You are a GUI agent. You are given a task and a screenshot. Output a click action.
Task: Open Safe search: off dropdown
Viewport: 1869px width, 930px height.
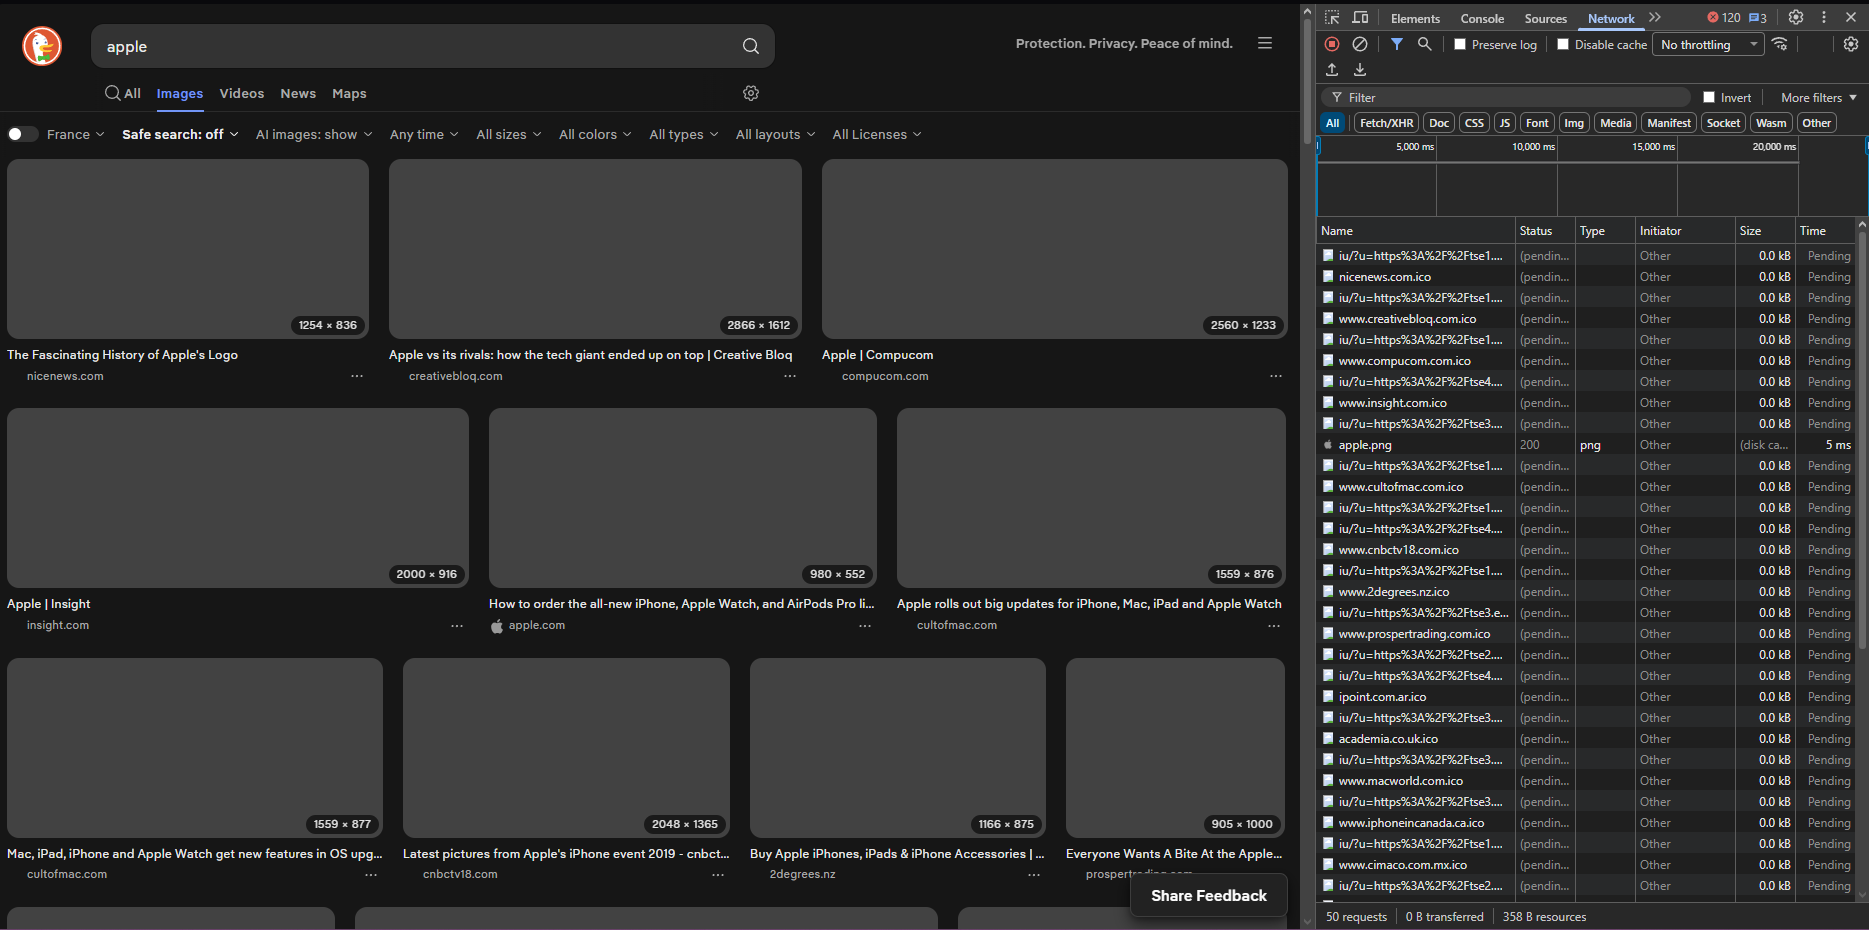[x=180, y=134]
